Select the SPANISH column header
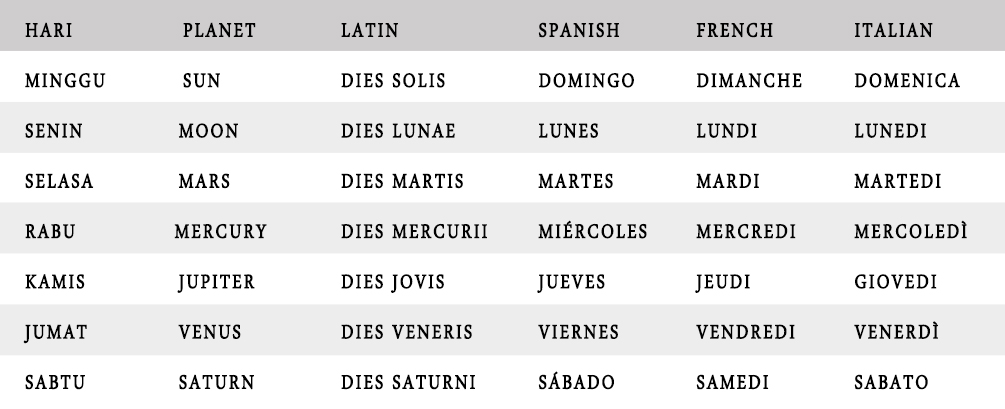 (579, 30)
